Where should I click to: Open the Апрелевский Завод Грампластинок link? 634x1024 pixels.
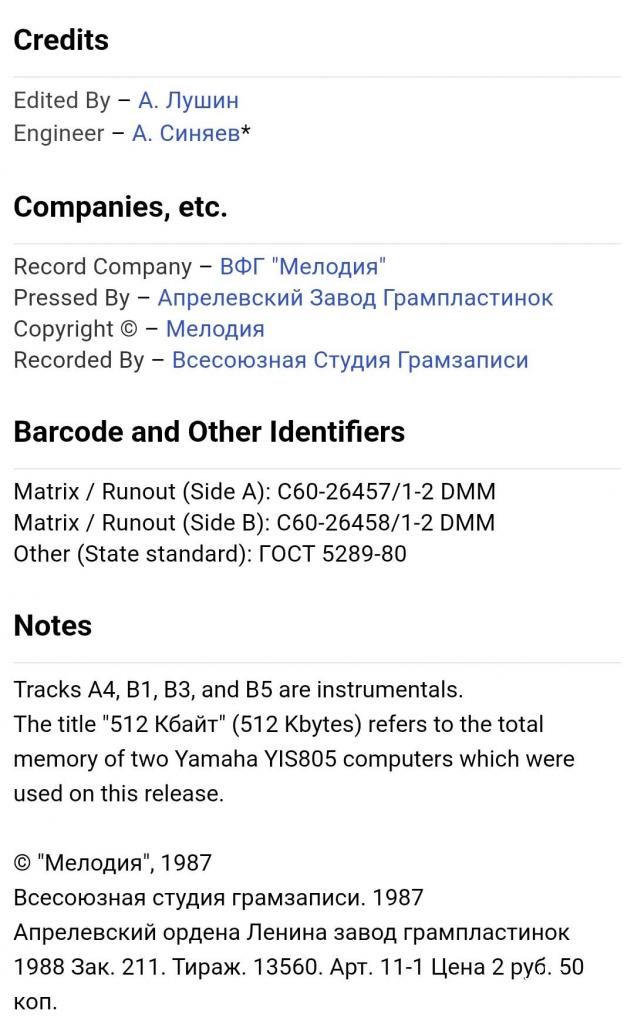click(355, 298)
